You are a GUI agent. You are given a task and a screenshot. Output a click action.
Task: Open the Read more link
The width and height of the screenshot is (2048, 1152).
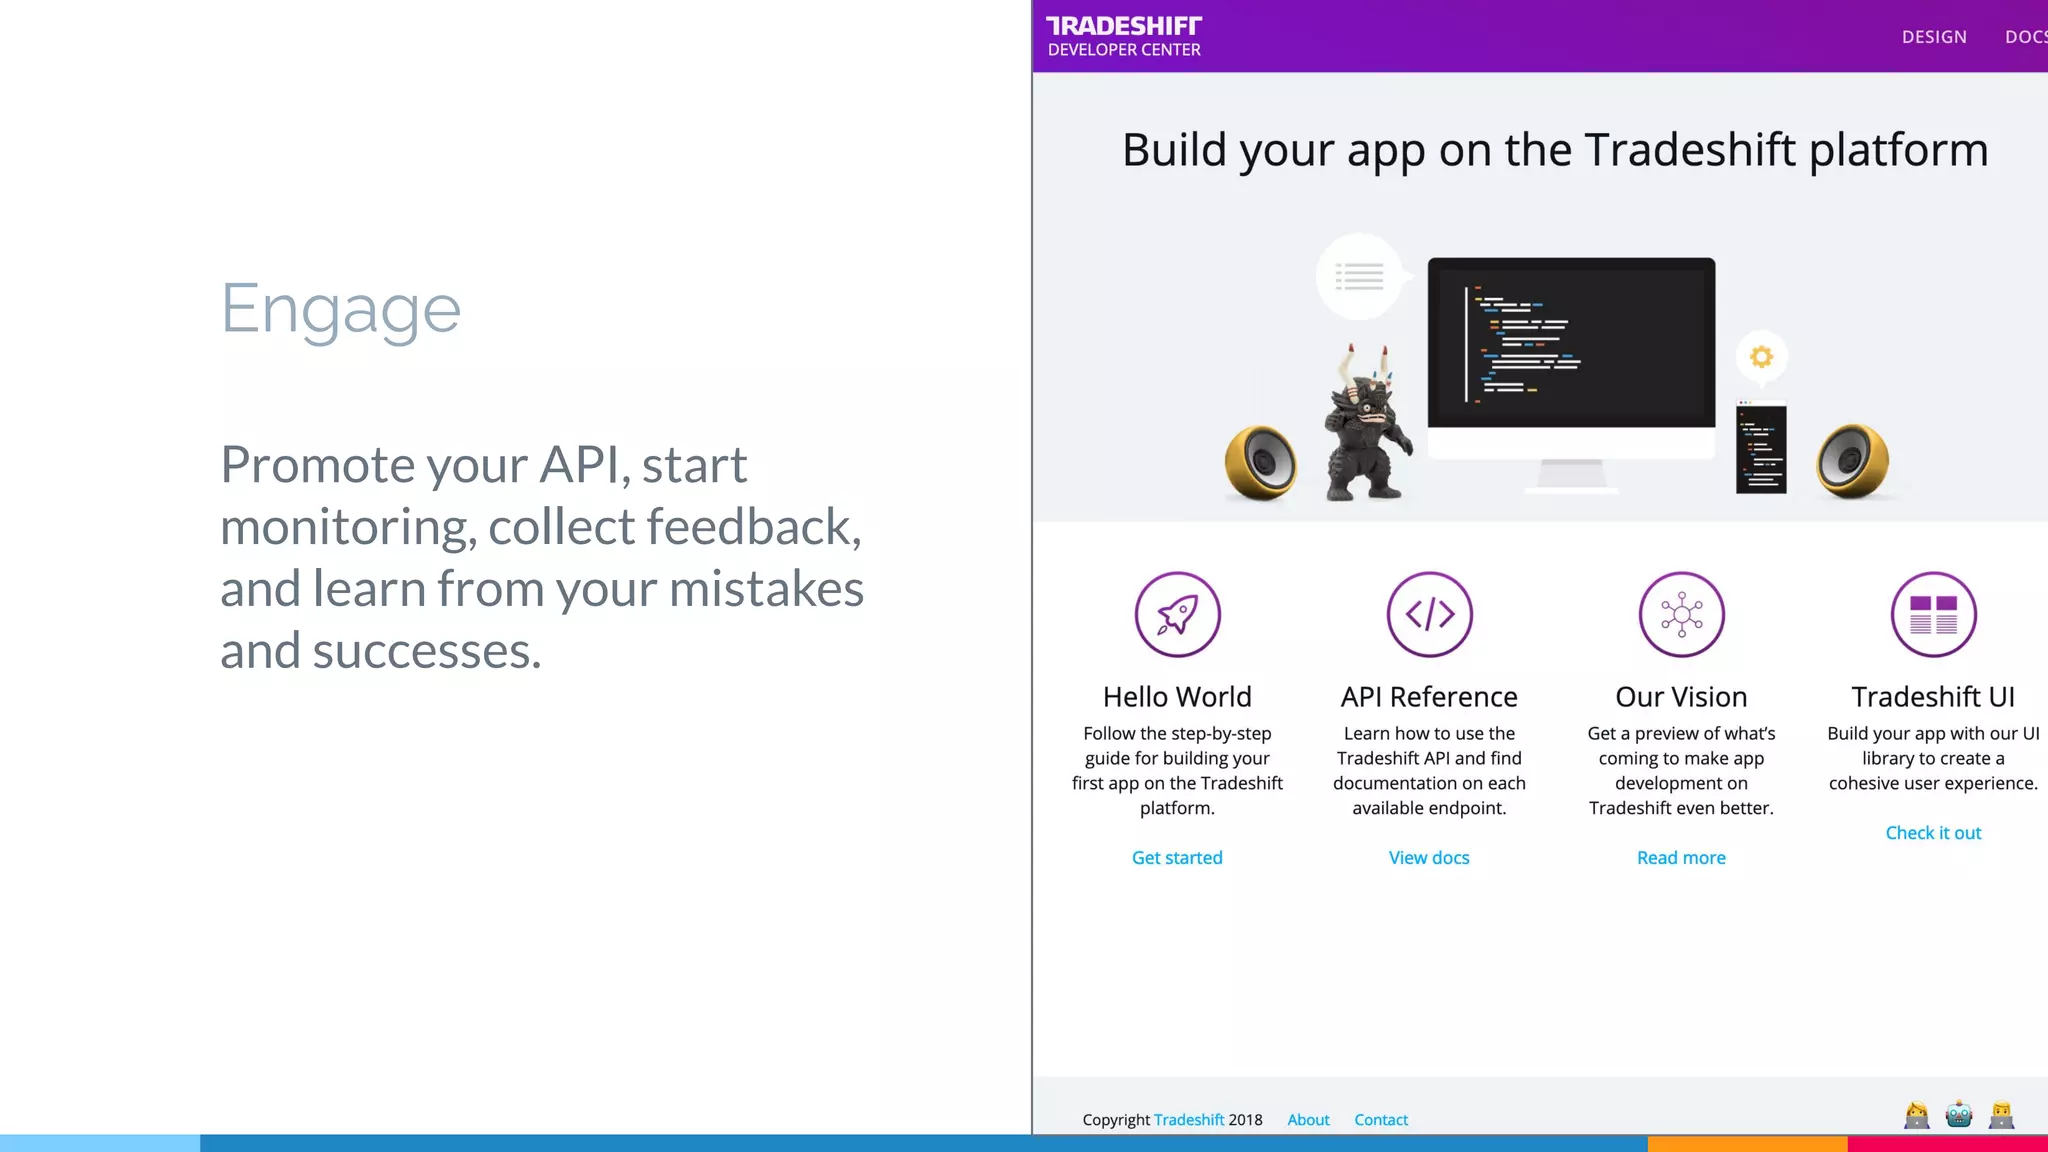(1681, 858)
